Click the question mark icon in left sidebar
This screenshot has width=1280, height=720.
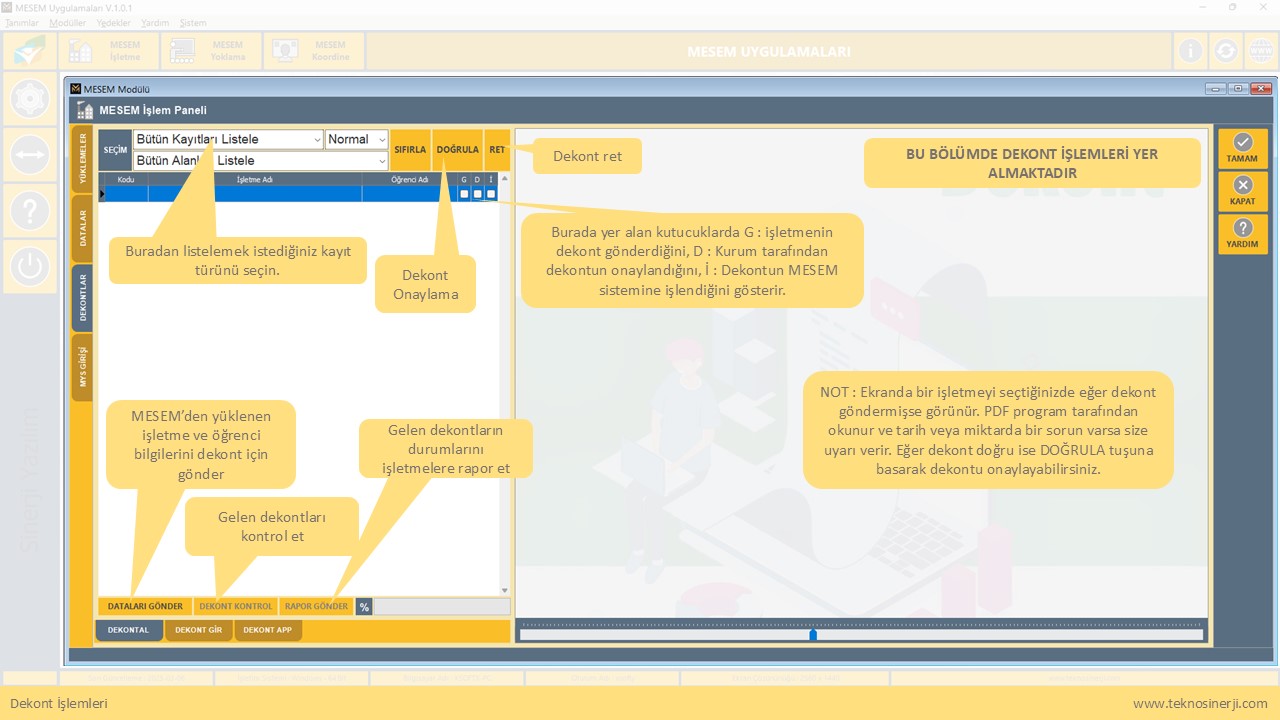click(x=30, y=211)
